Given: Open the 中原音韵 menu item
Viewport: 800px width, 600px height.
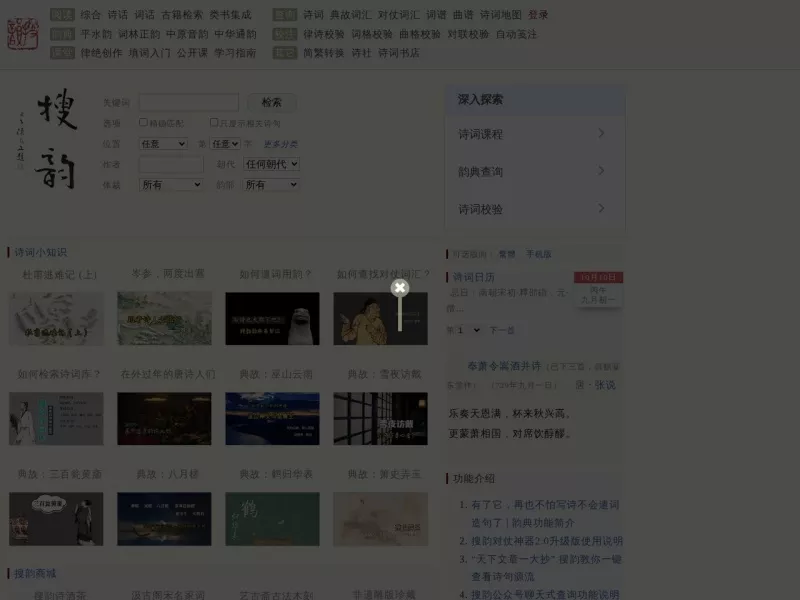Looking at the screenshot, I should pos(187,34).
